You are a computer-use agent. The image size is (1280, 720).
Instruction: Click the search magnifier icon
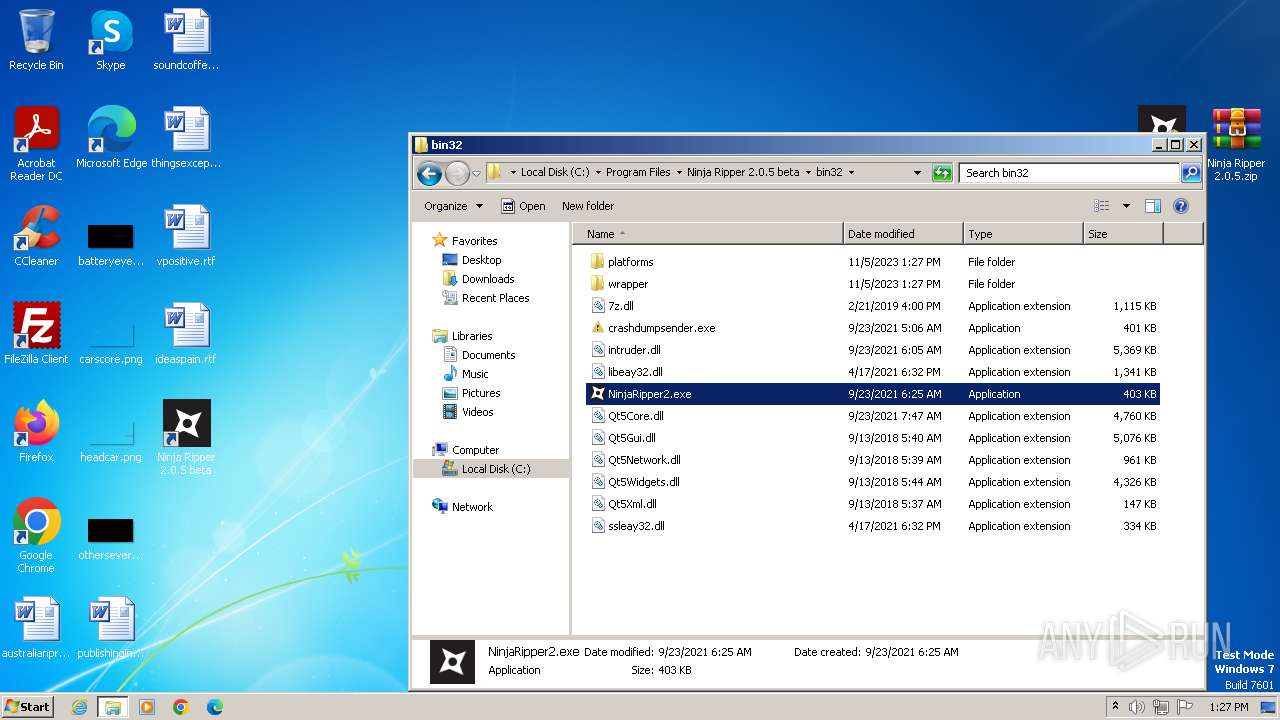pyautogui.click(x=1190, y=173)
